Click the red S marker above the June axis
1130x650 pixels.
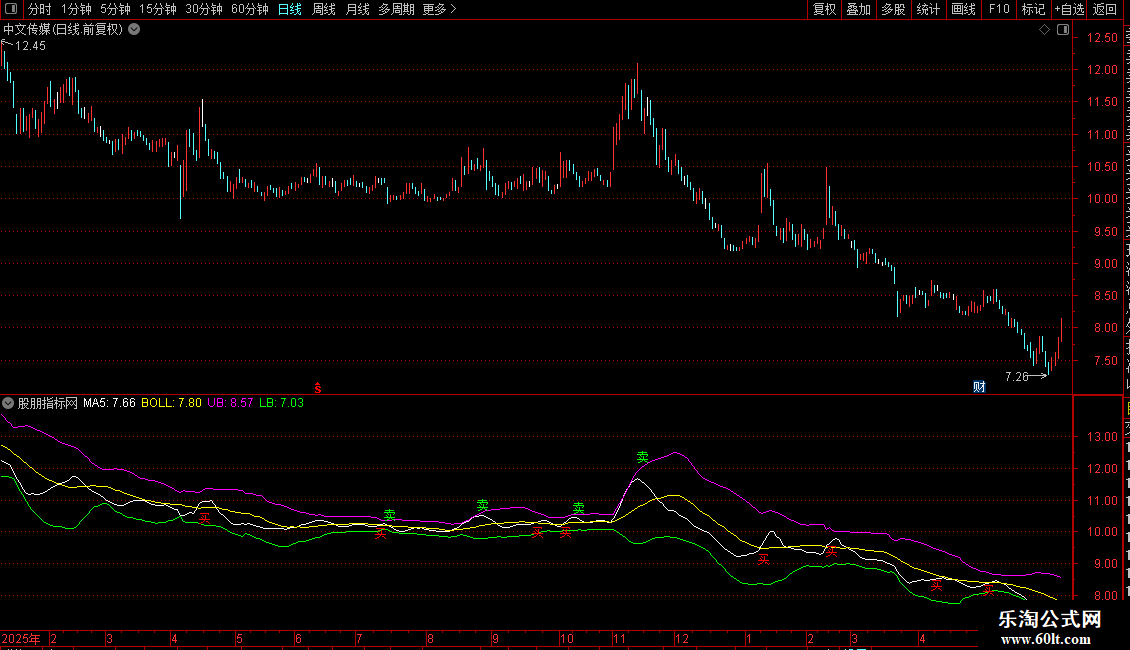tap(318, 388)
